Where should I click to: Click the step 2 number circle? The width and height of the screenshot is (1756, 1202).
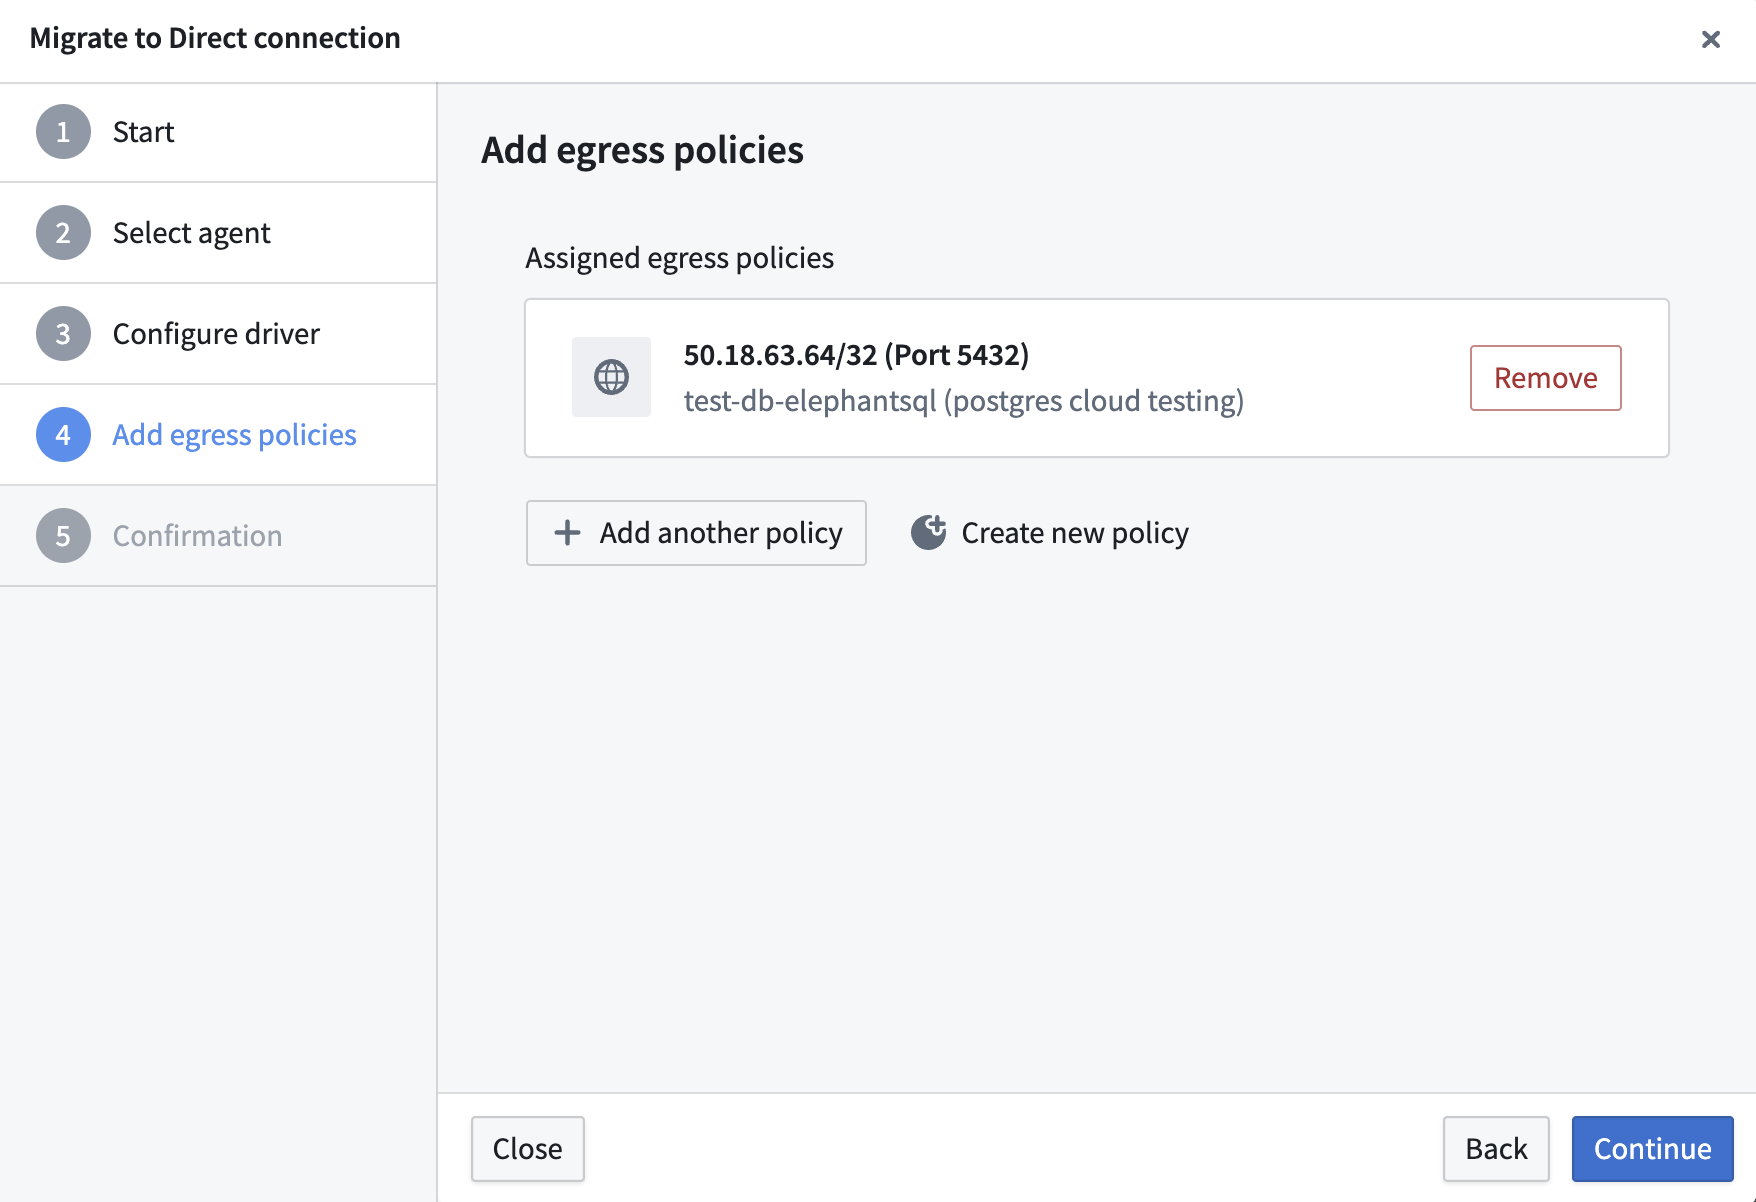[63, 233]
